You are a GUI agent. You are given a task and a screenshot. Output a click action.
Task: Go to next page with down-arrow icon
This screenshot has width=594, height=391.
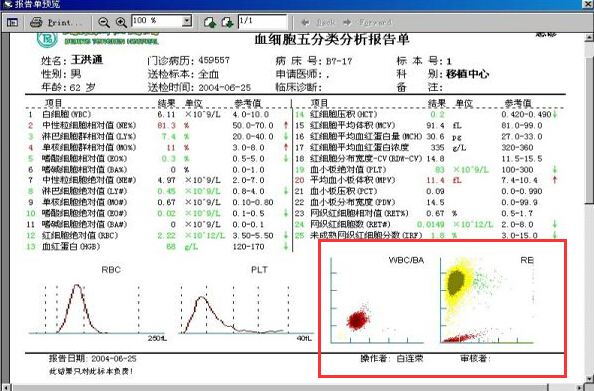[227, 22]
